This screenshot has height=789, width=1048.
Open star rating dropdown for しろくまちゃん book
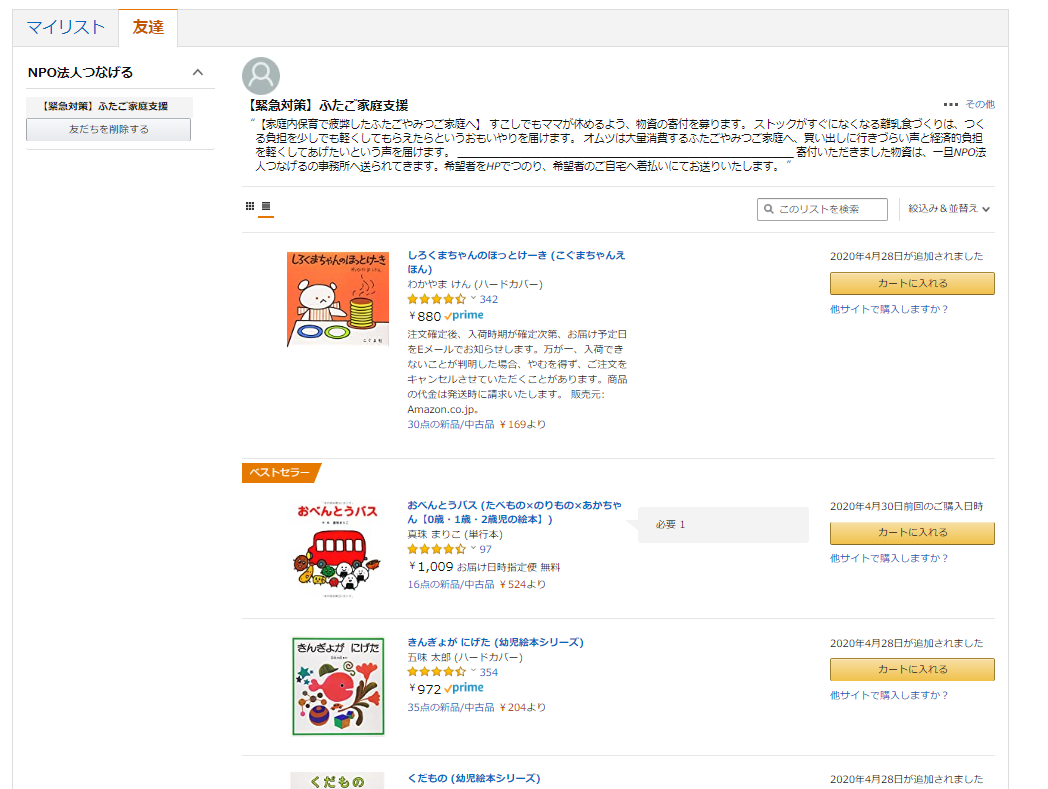[473, 298]
